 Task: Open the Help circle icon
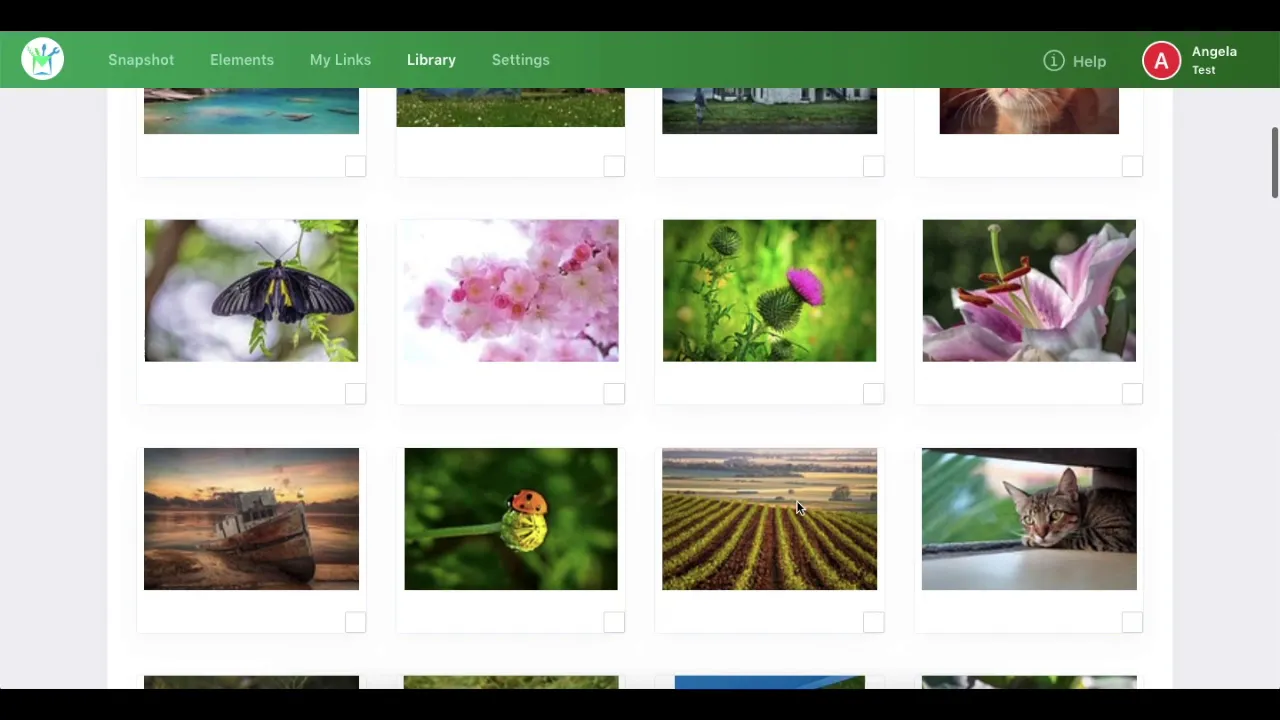tap(1053, 61)
